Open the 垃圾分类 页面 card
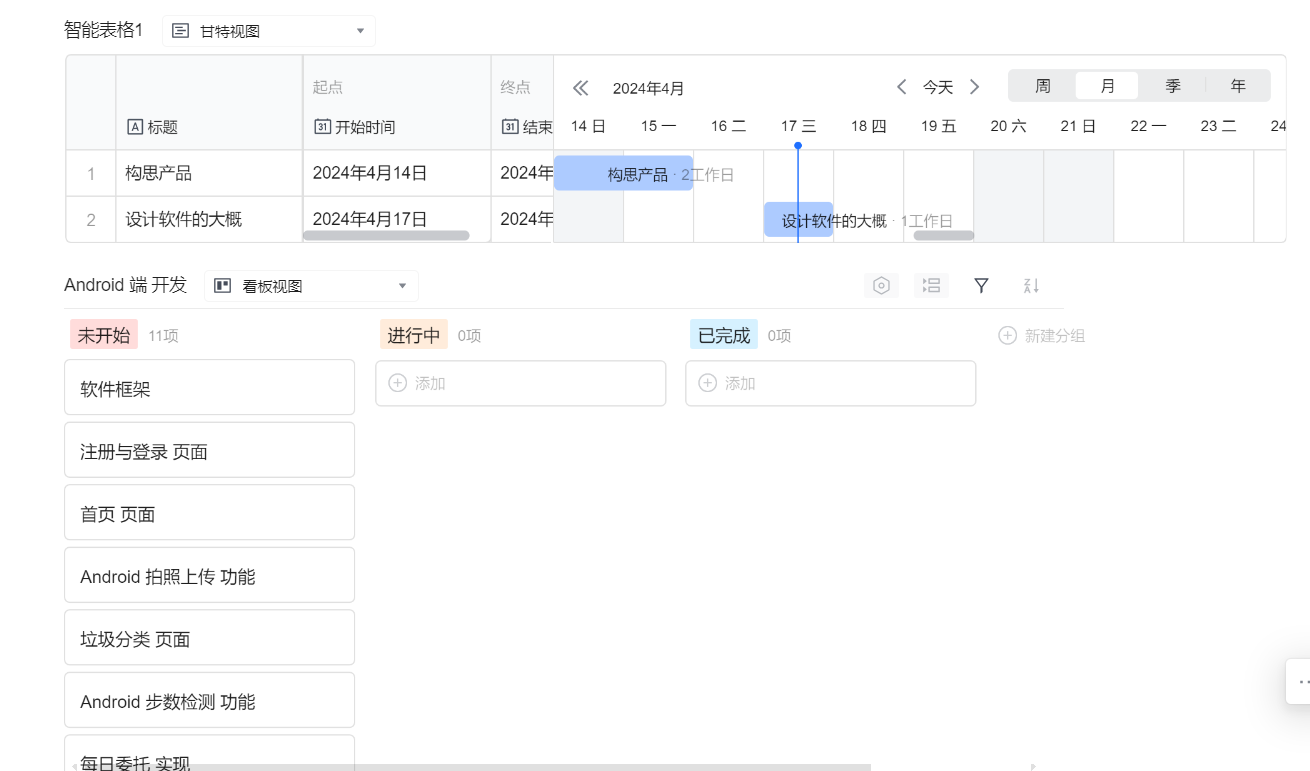This screenshot has width=1310, height=771. [x=209, y=637]
